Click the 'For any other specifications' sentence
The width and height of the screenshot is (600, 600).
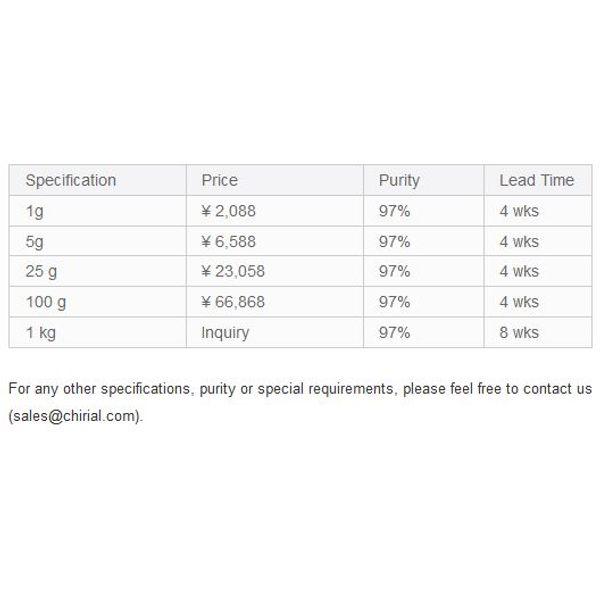pos(300,402)
